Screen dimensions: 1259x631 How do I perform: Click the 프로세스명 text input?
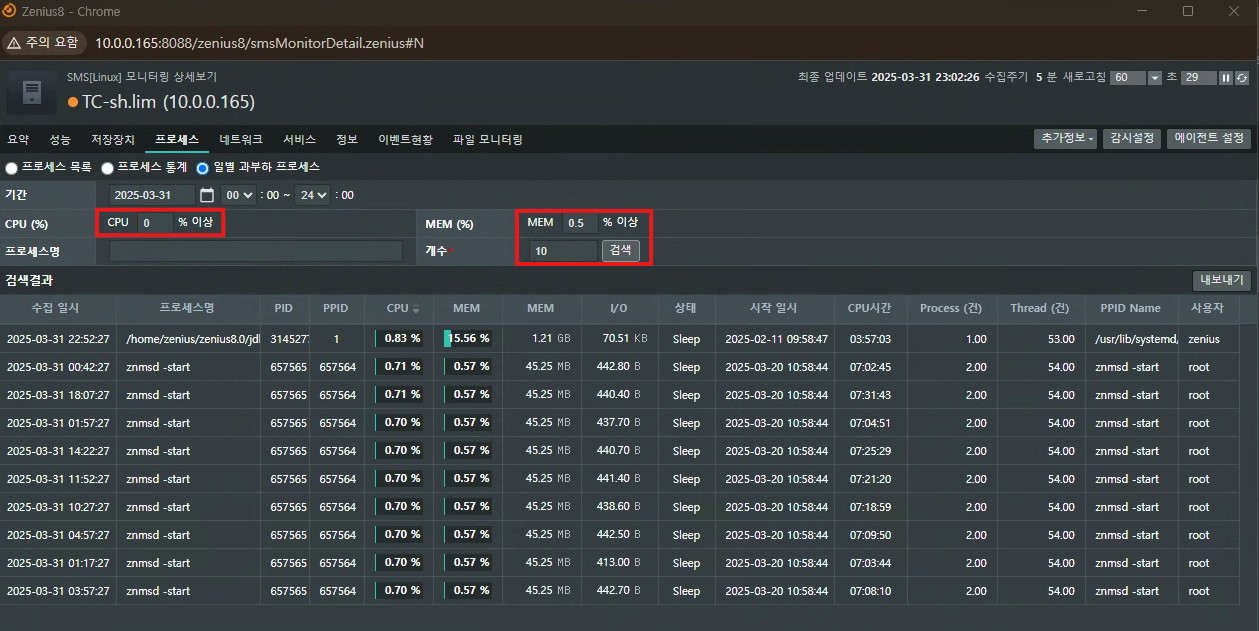256,251
